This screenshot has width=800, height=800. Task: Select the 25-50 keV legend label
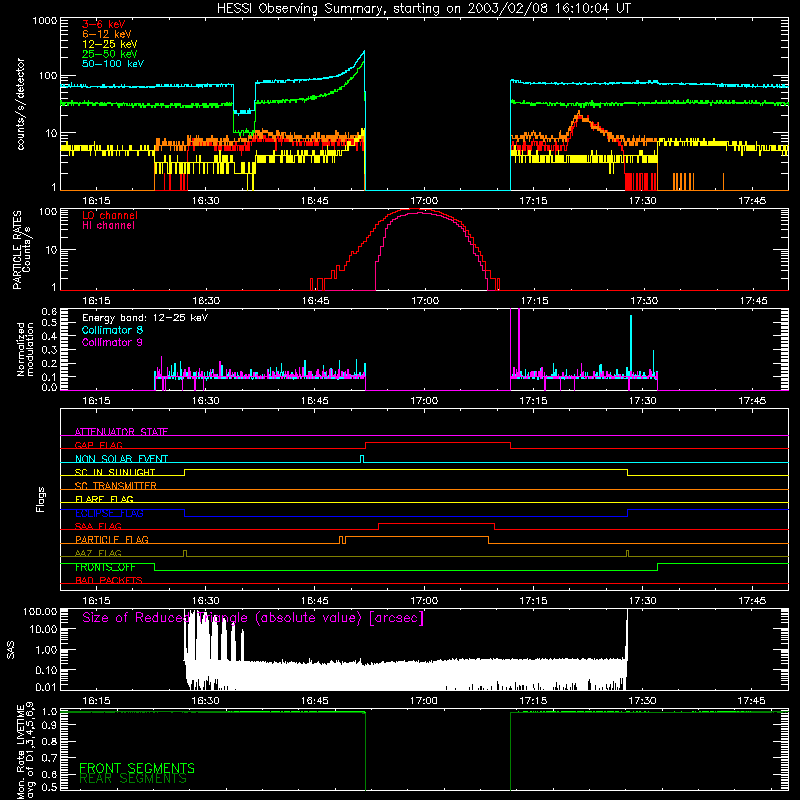pos(110,54)
